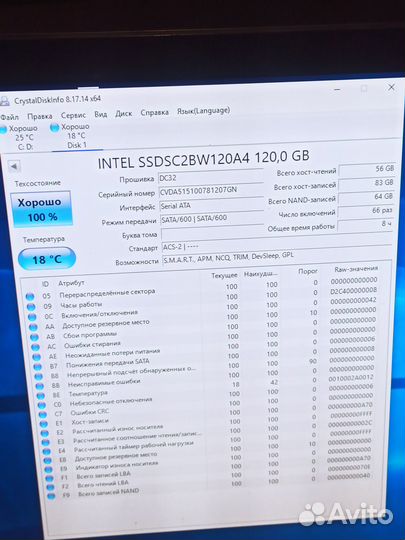This screenshot has width=405, height=540.
Task: Open the Файл menu
Action: pos(9,117)
